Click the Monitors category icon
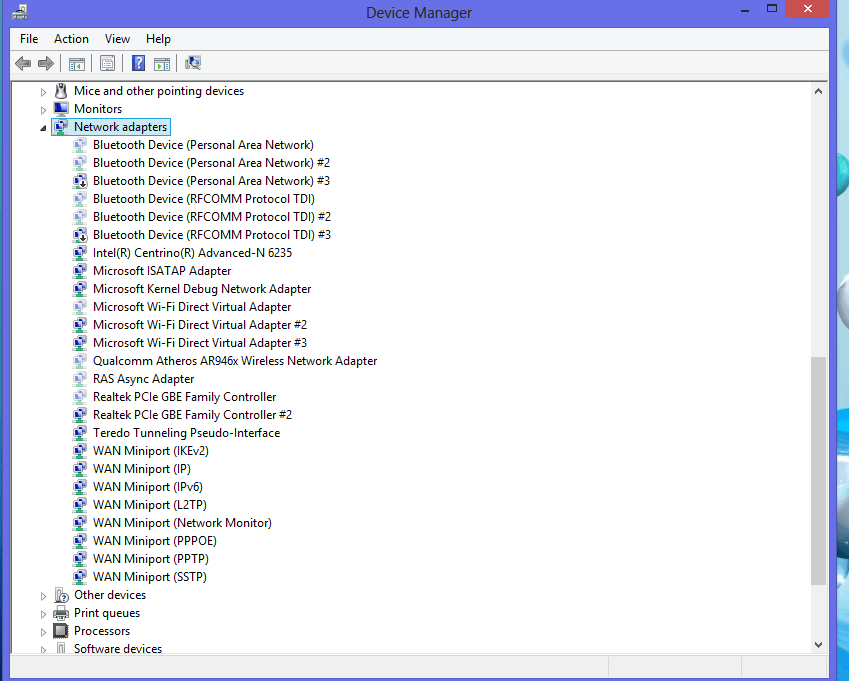This screenshot has height=681, width=849. coord(61,109)
